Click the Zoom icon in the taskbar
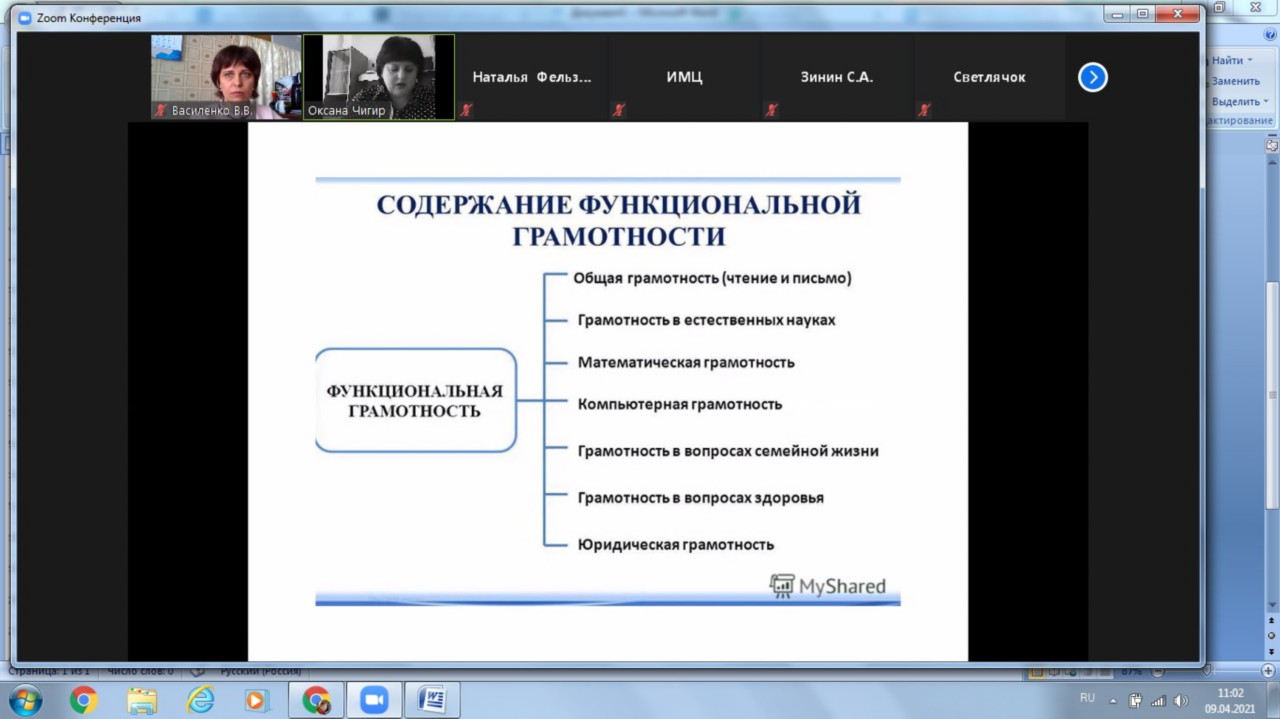This screenshot has width=1280, height=719. (374, 700)
